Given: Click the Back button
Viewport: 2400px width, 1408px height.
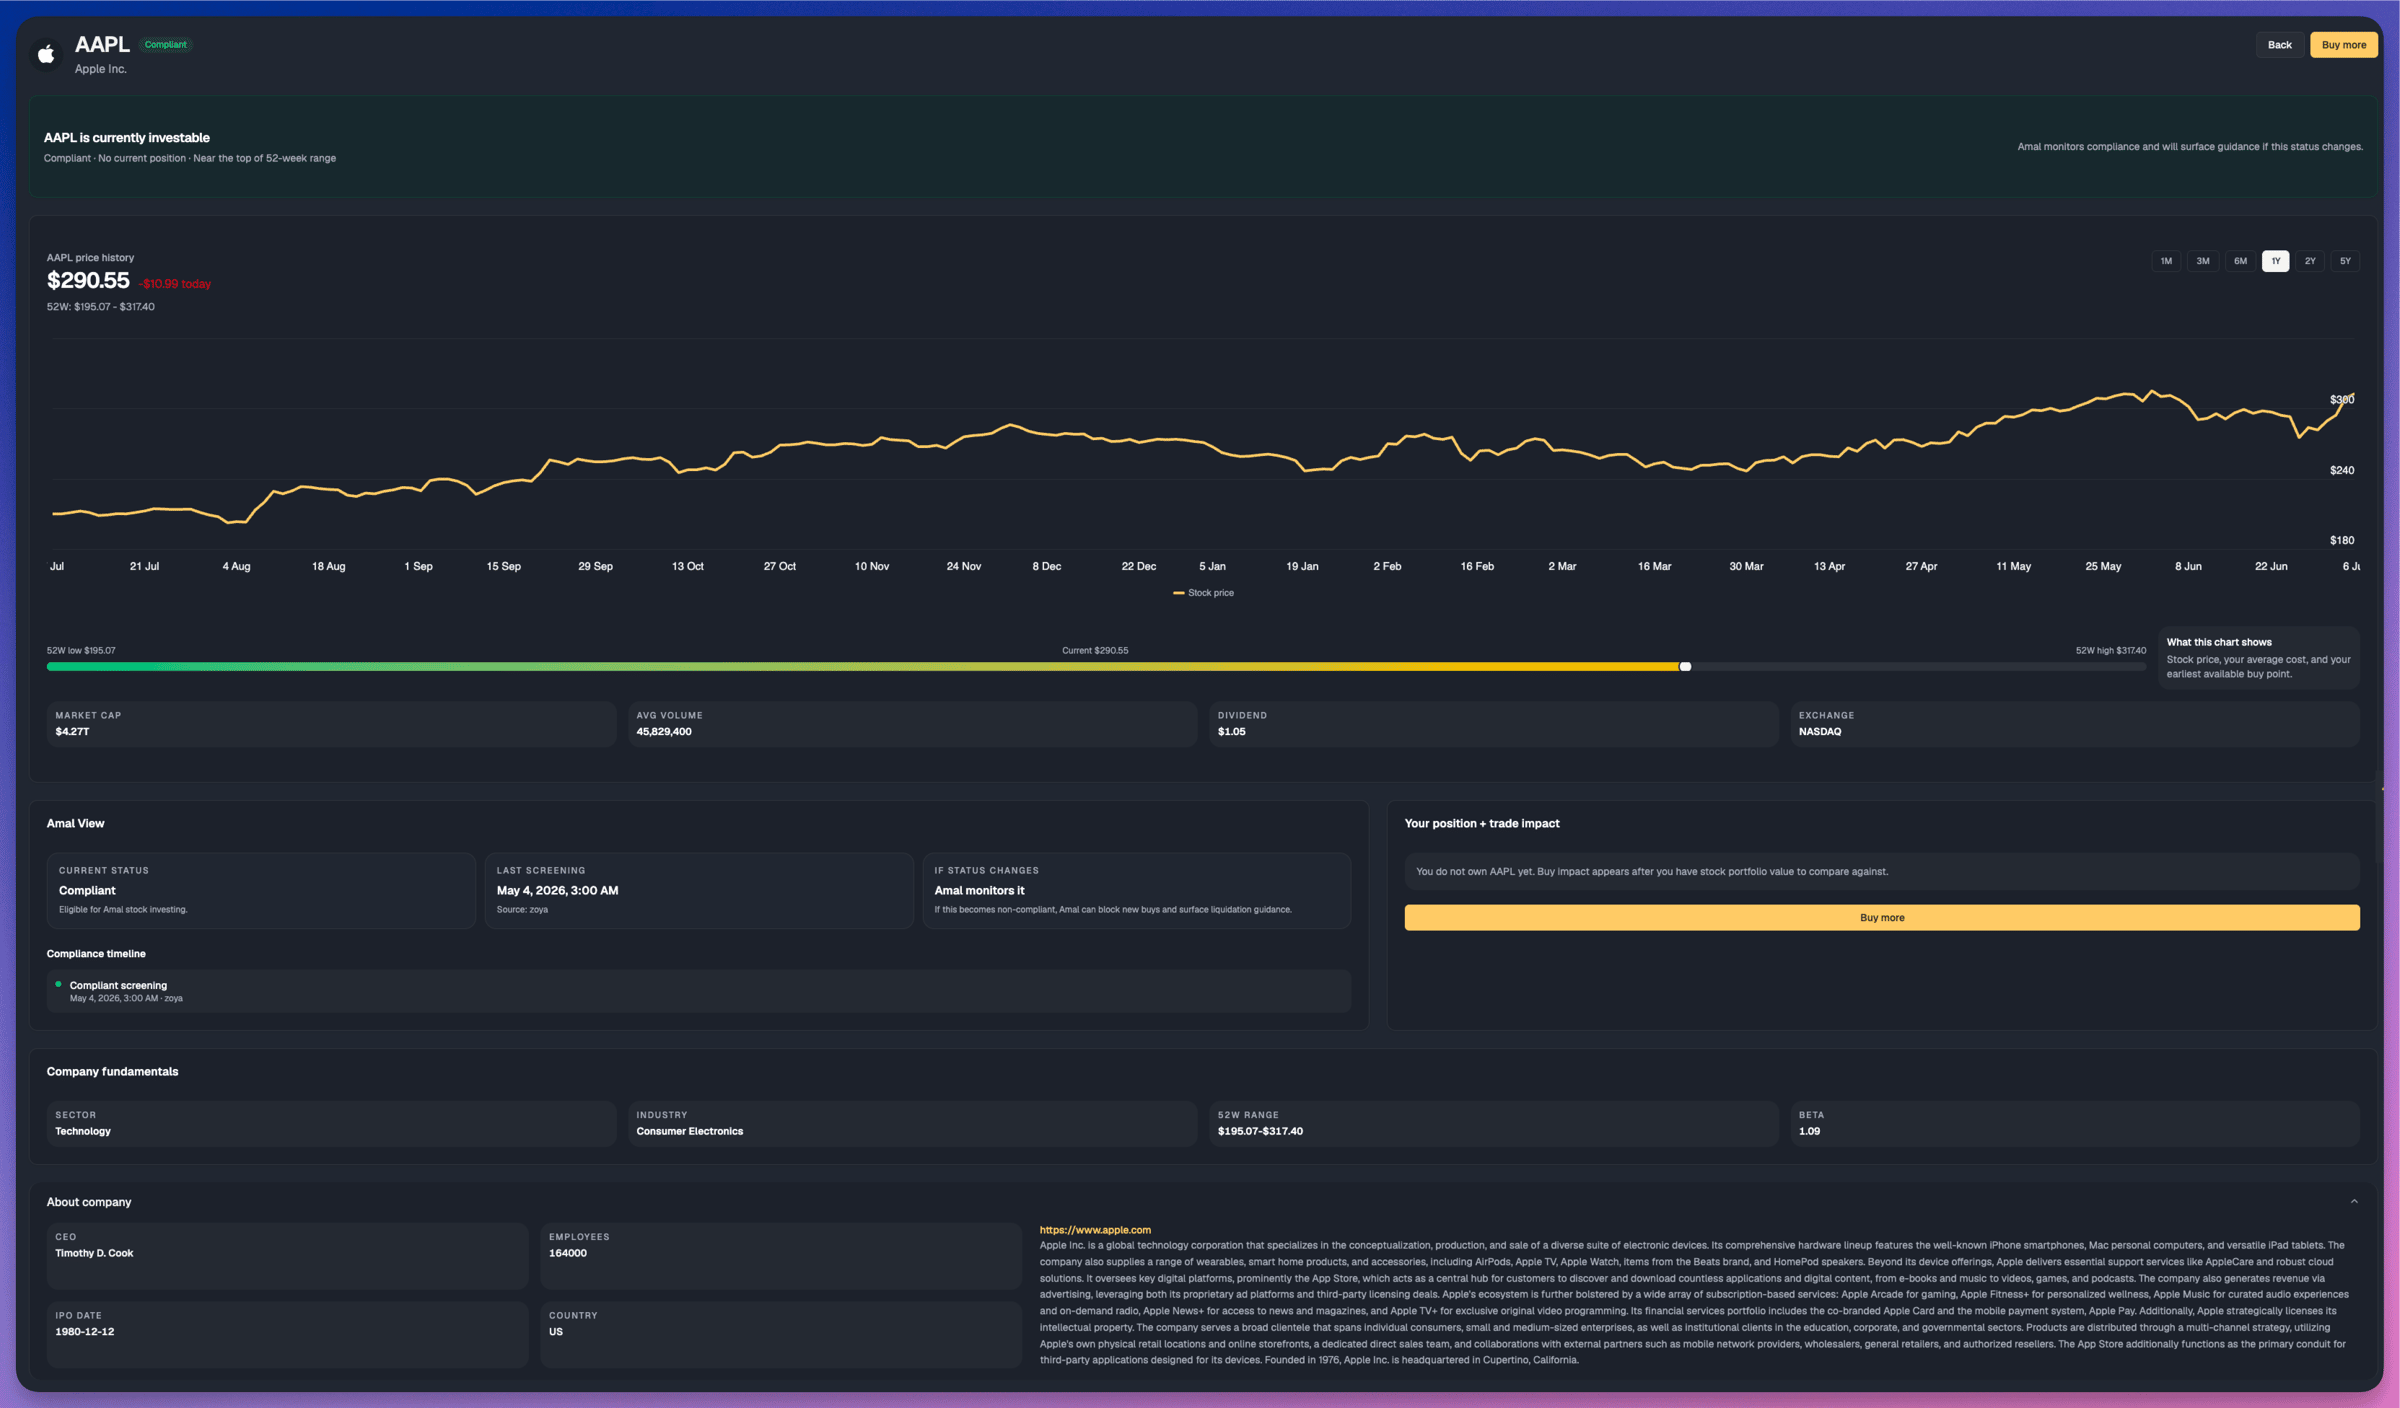Looking at the screenshot, I should pos(2279,45).
